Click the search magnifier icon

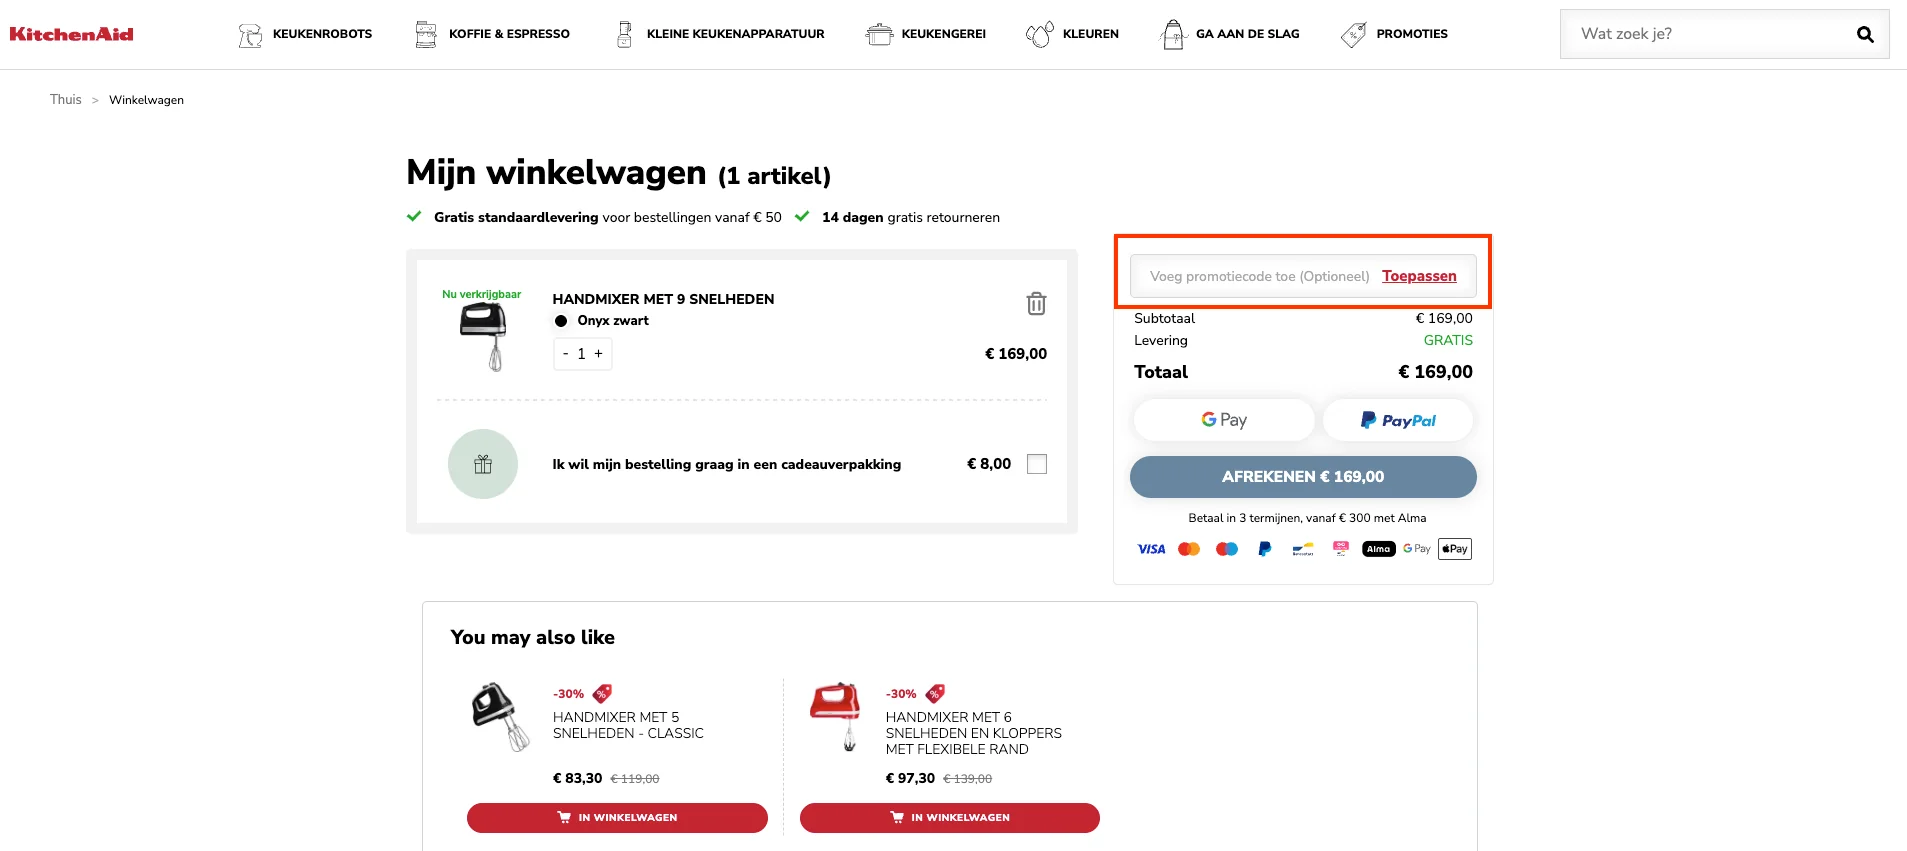point(1865,33)
